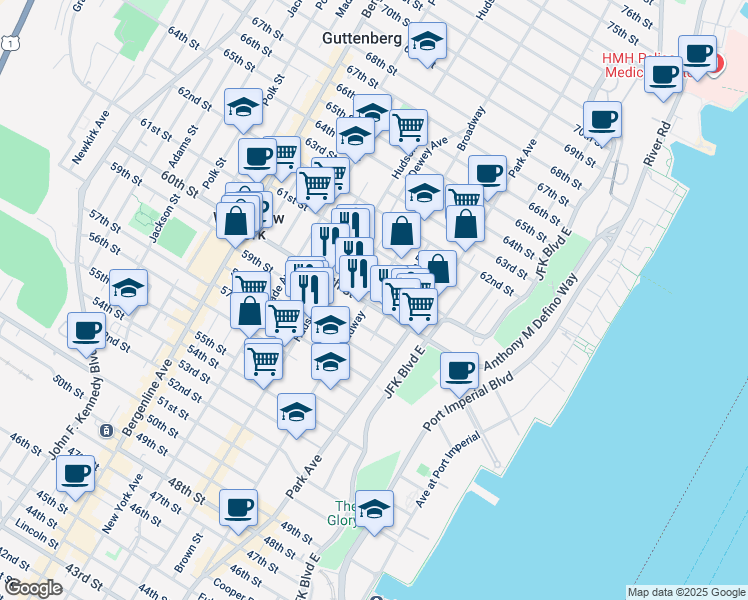Click the Guttenberg town label
748x600 pixels.
pyautogui.click(x=362, y=38)
